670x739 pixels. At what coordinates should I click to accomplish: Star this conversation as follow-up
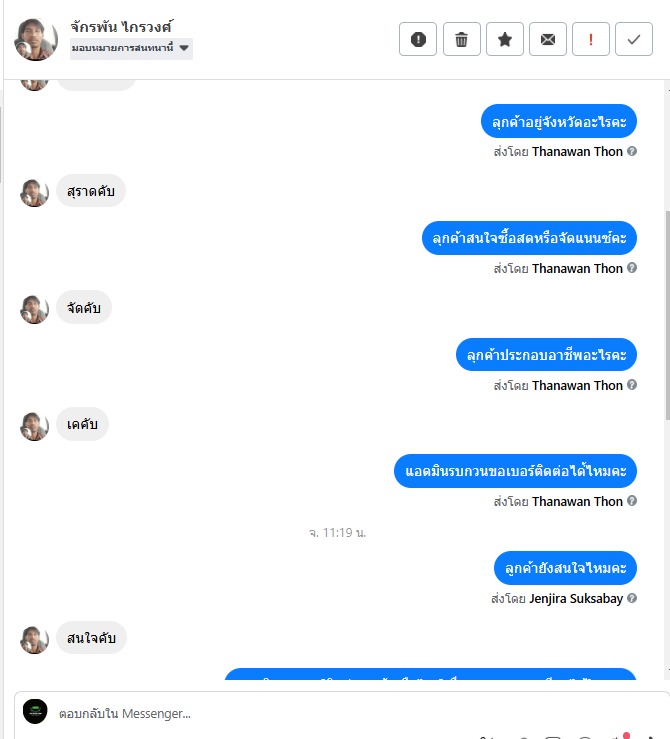tap(505, 39)
